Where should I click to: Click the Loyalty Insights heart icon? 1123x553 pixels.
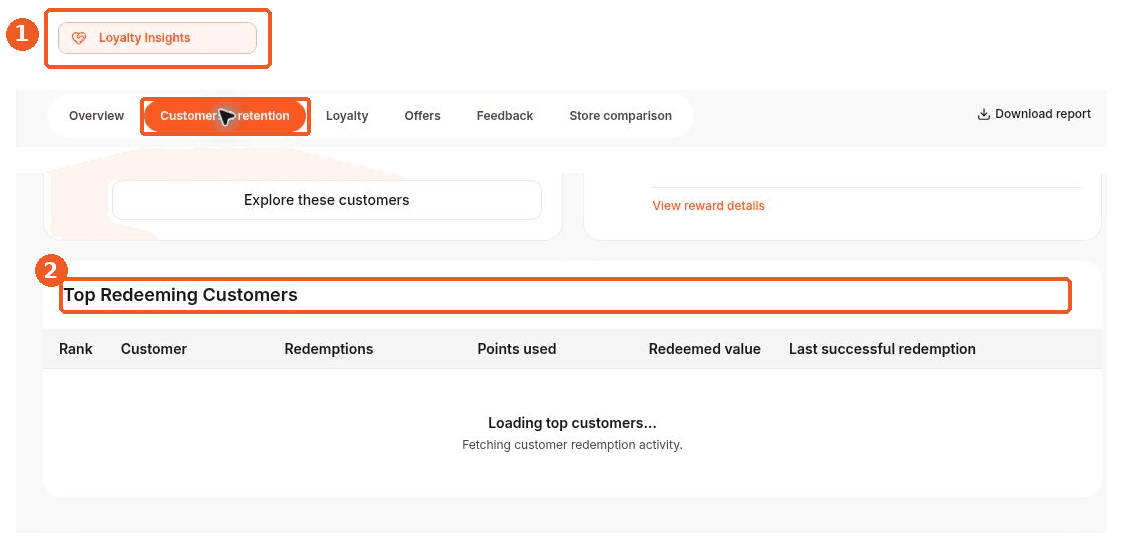(x=79, y=38)
